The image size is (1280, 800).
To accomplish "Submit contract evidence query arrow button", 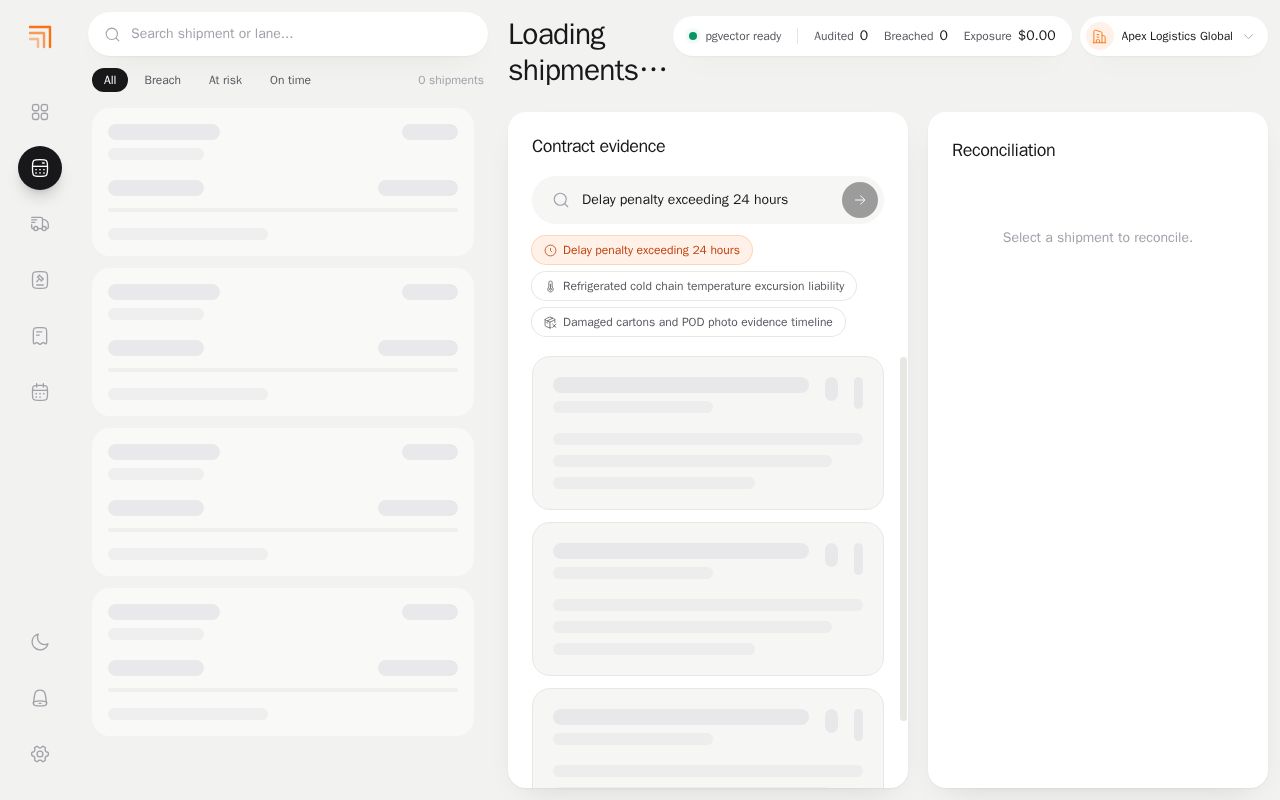I will pos(860,200).
